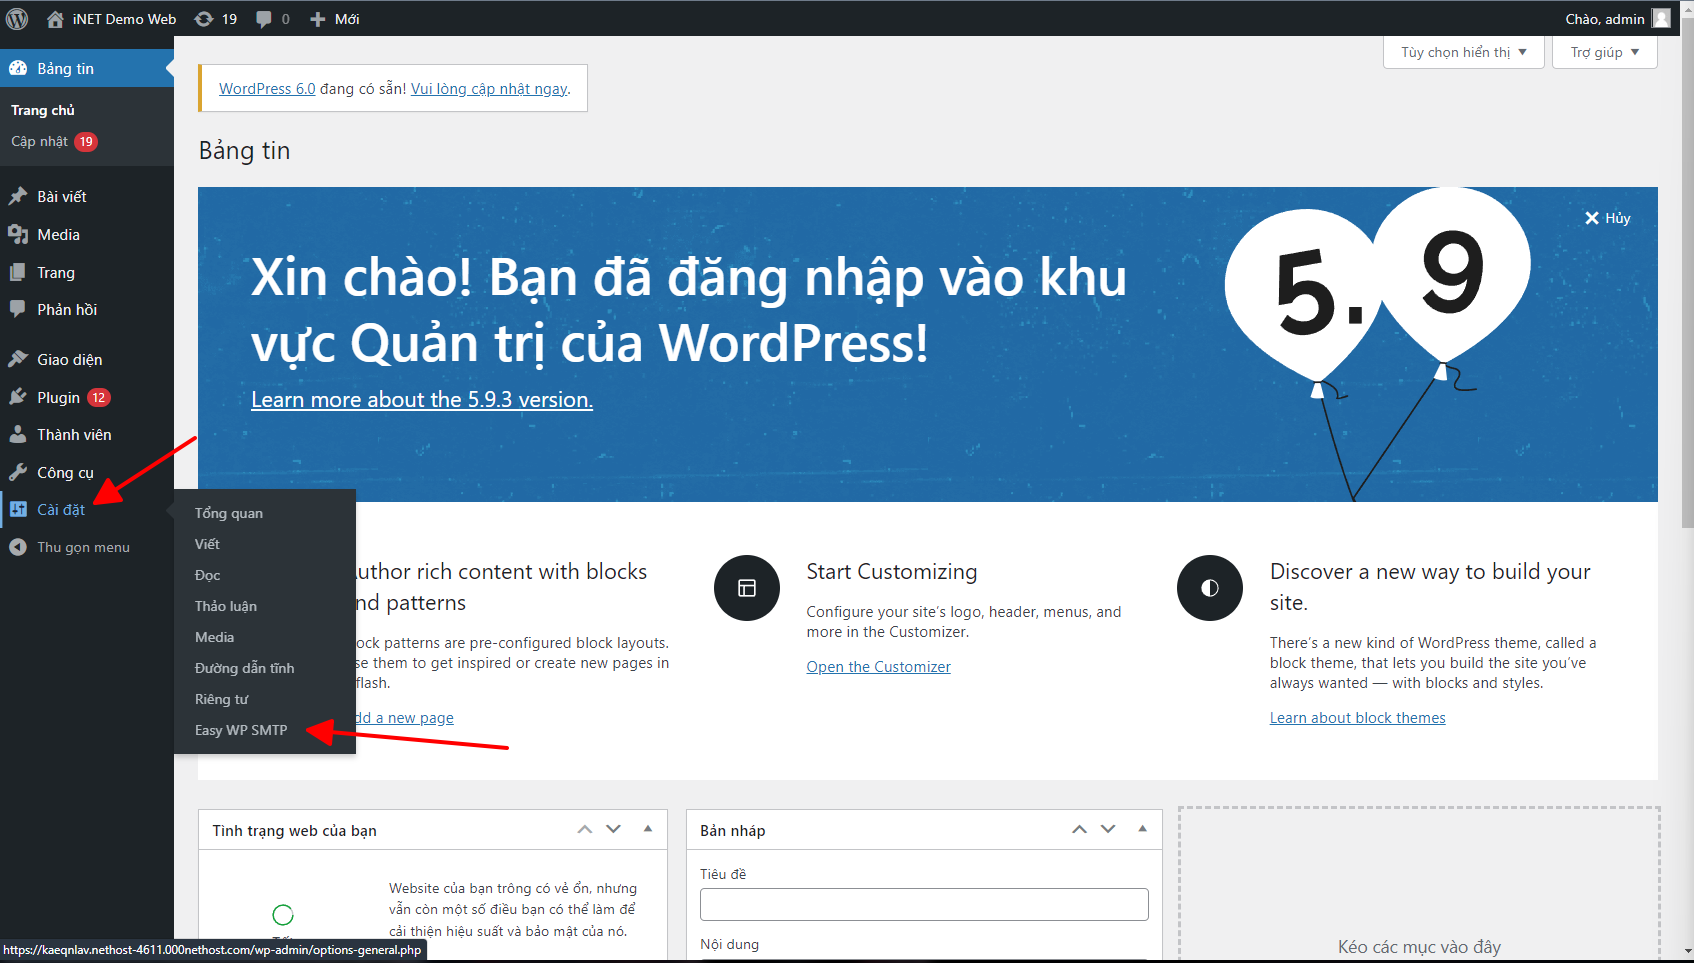Move Bản nháp panel up
1694x963 pixels.
(1079, 829)
